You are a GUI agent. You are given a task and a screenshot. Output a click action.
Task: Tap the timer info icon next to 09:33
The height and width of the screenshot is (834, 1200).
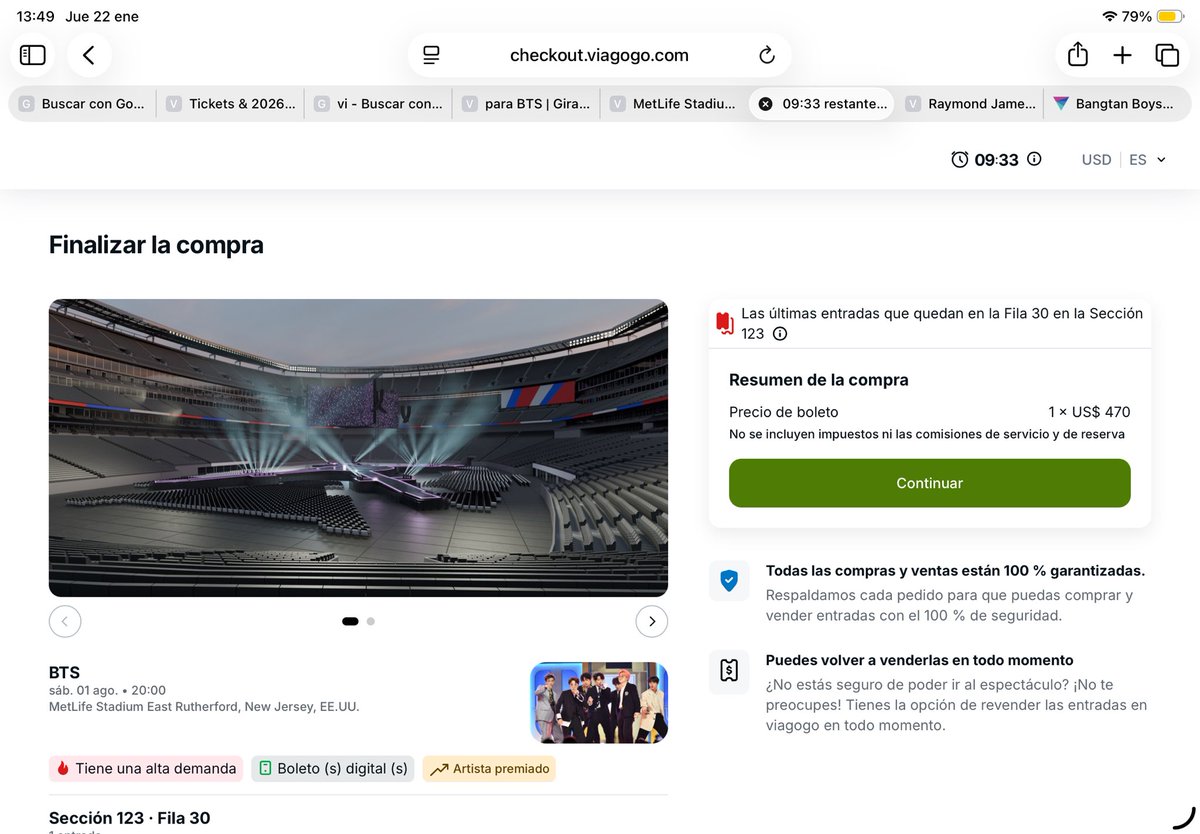pyautogui.click(x=1034, y=159)
